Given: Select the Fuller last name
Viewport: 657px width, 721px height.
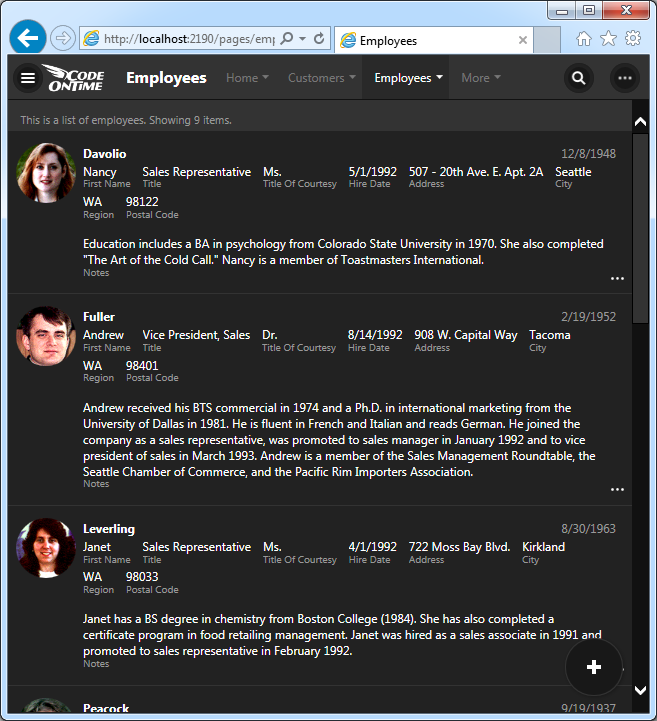Looking at the screenshot, I should [x=99, y=317].
